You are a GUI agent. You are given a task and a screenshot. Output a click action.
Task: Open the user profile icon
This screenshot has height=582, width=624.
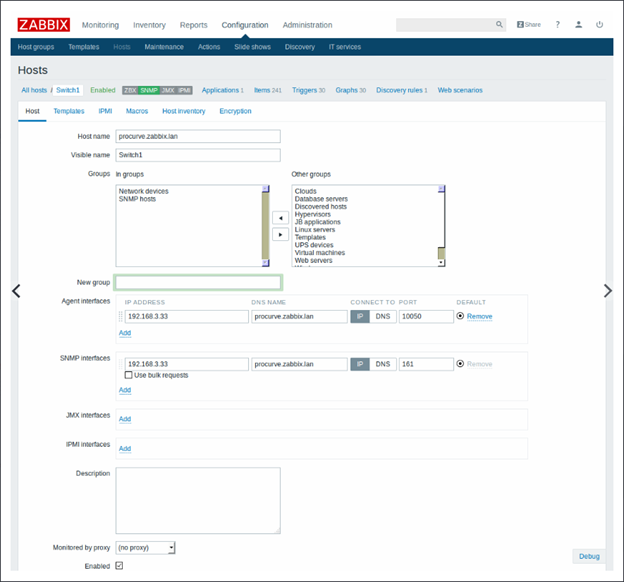click(579, 25)
